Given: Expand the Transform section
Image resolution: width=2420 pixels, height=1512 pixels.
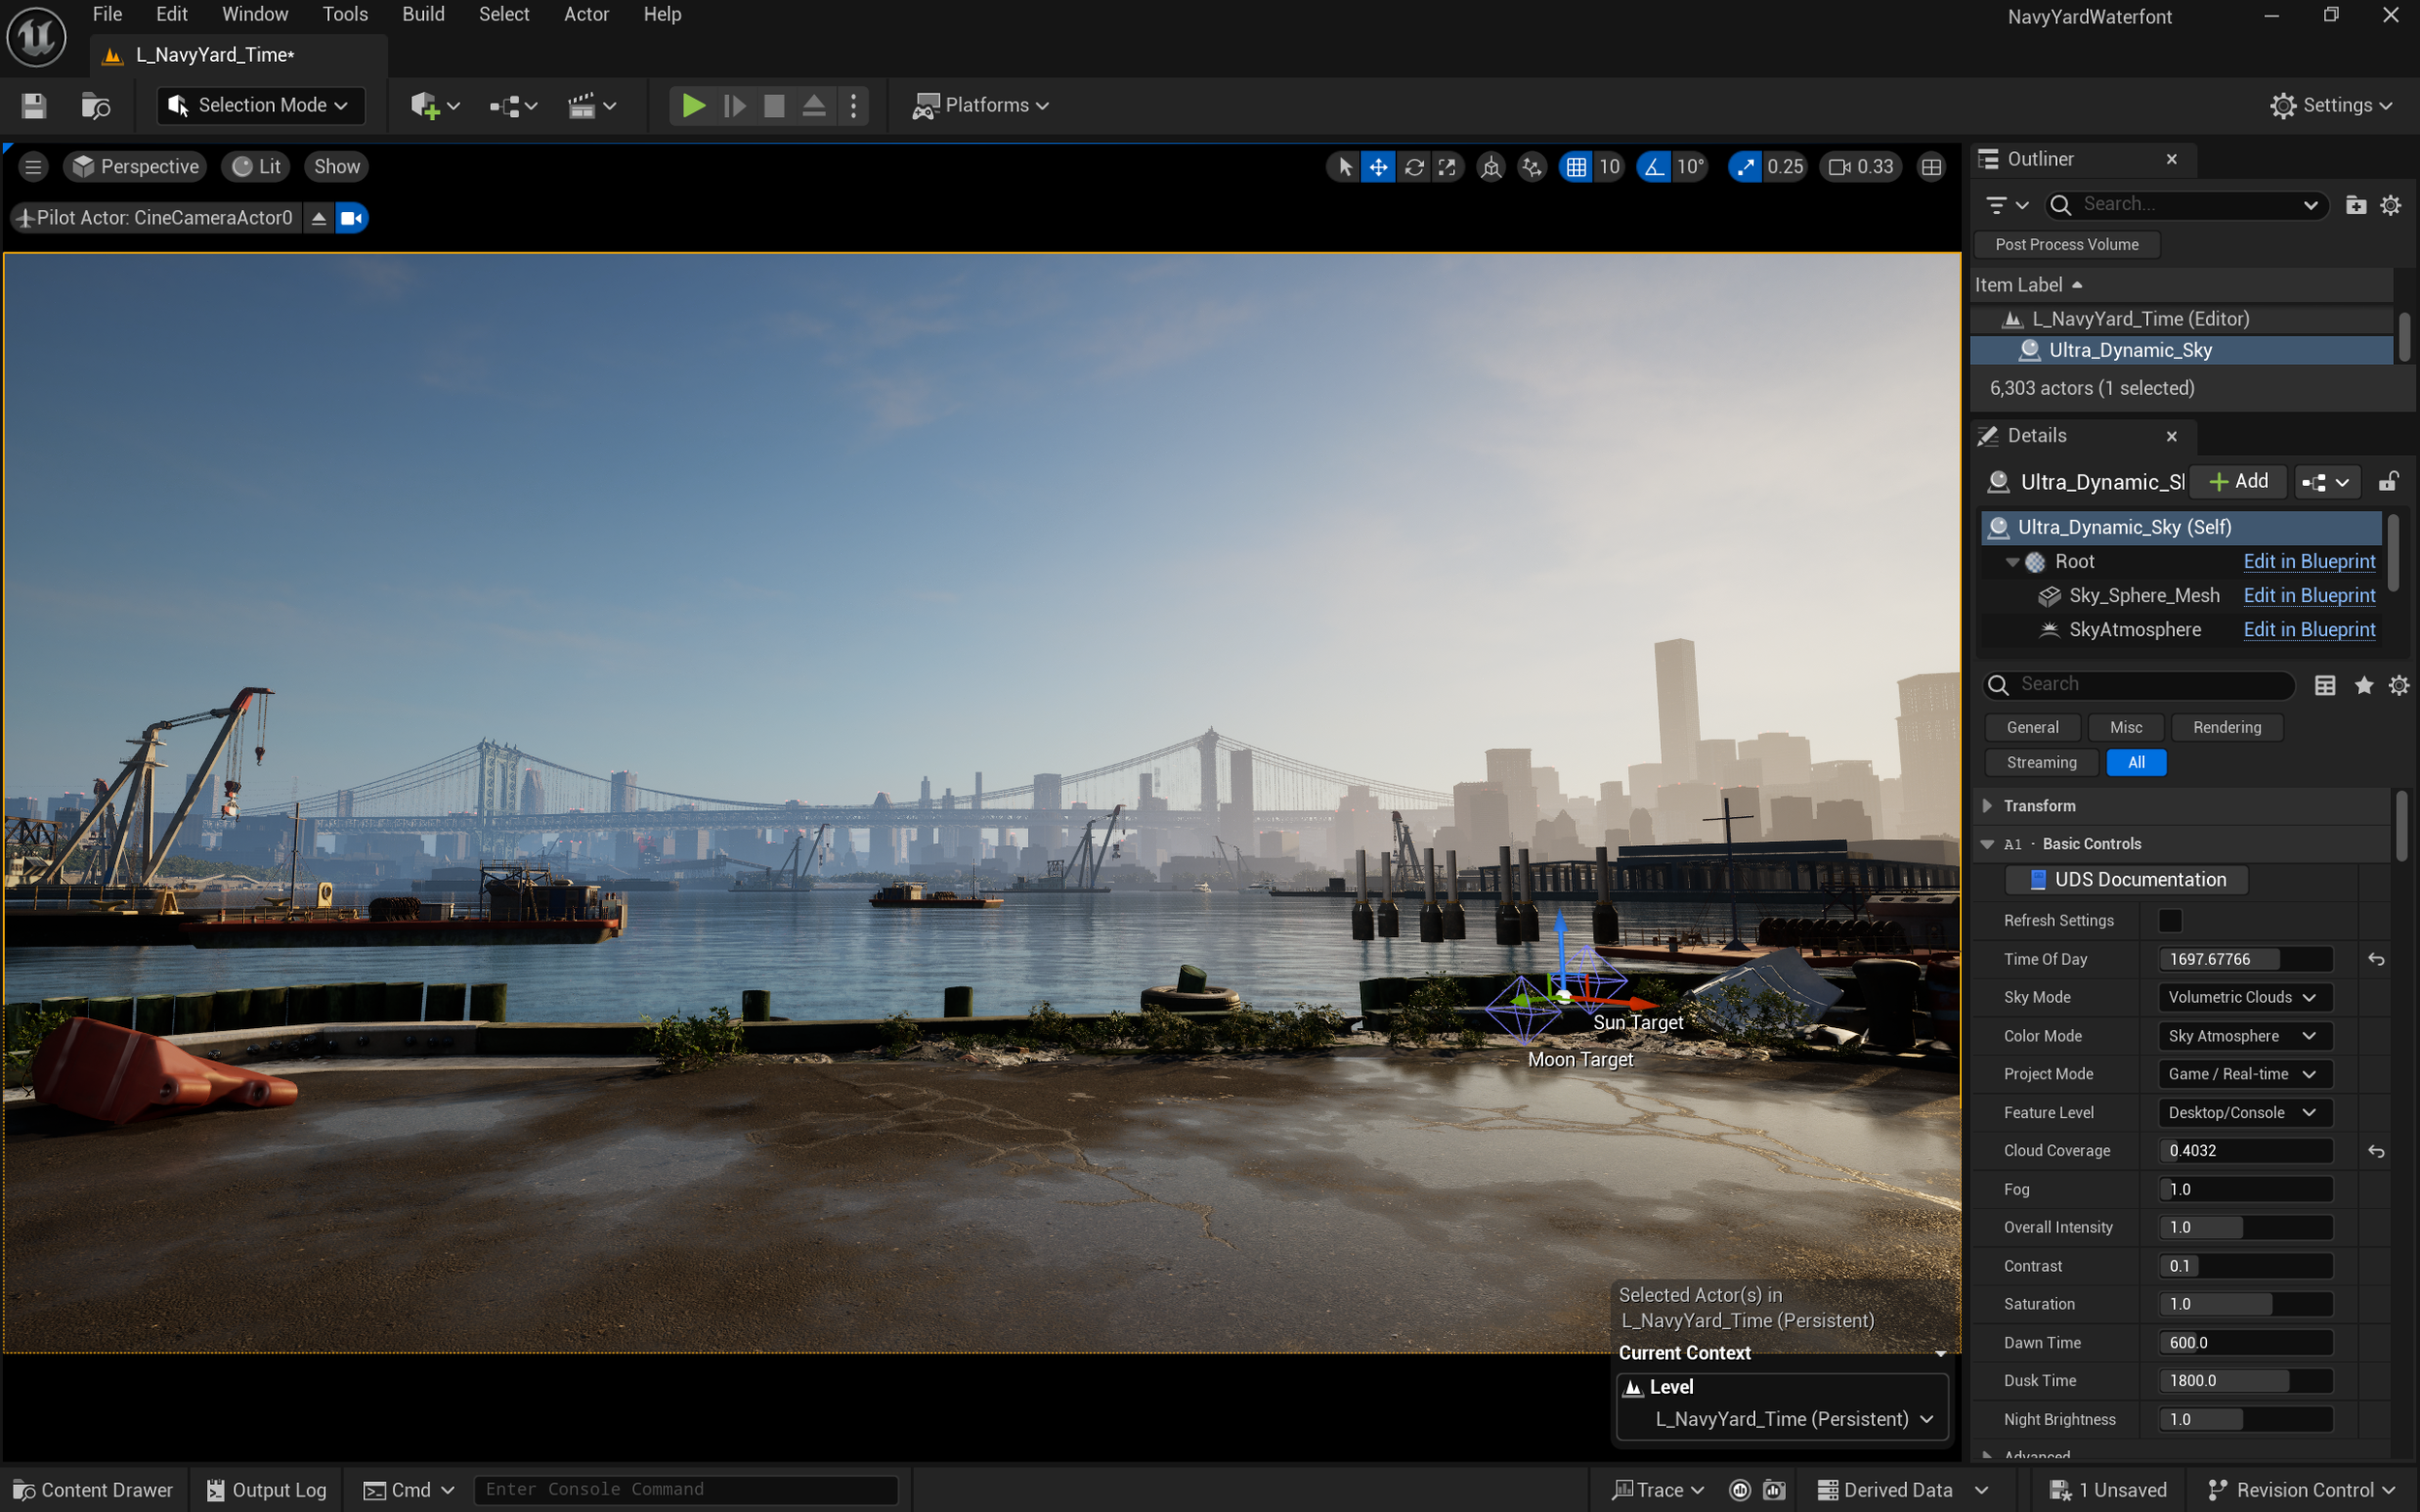Looking at the screenshot, I should [1987, 806].
